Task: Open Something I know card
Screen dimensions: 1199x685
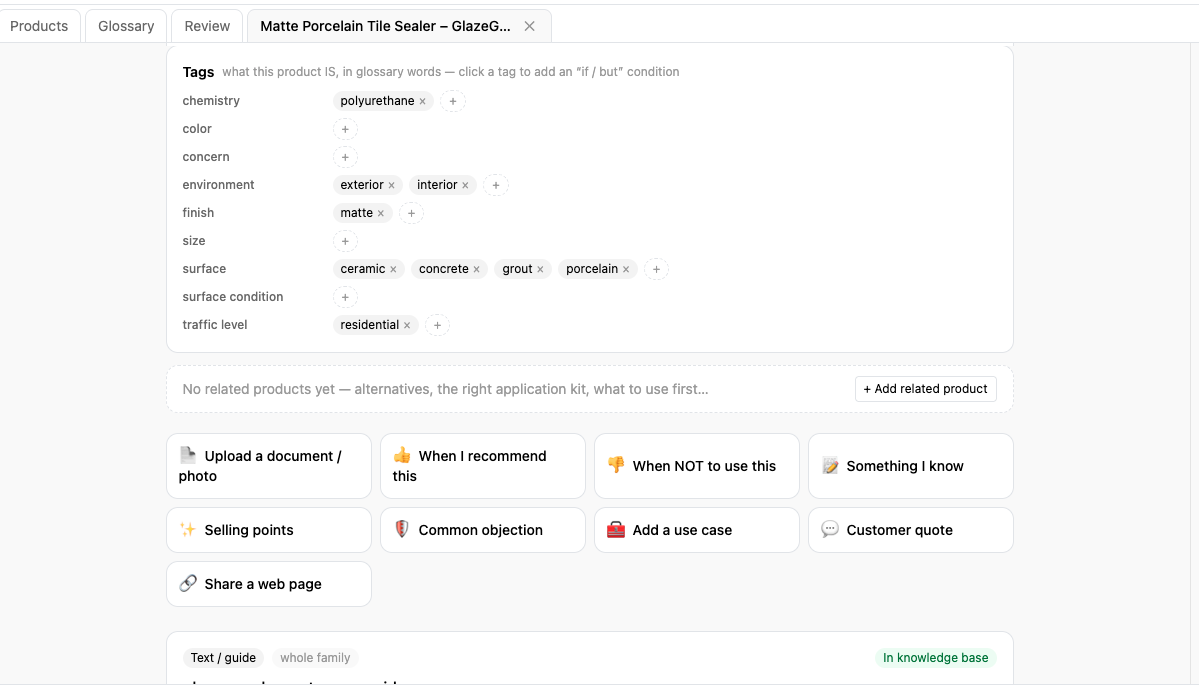Action: coord(911,466)
